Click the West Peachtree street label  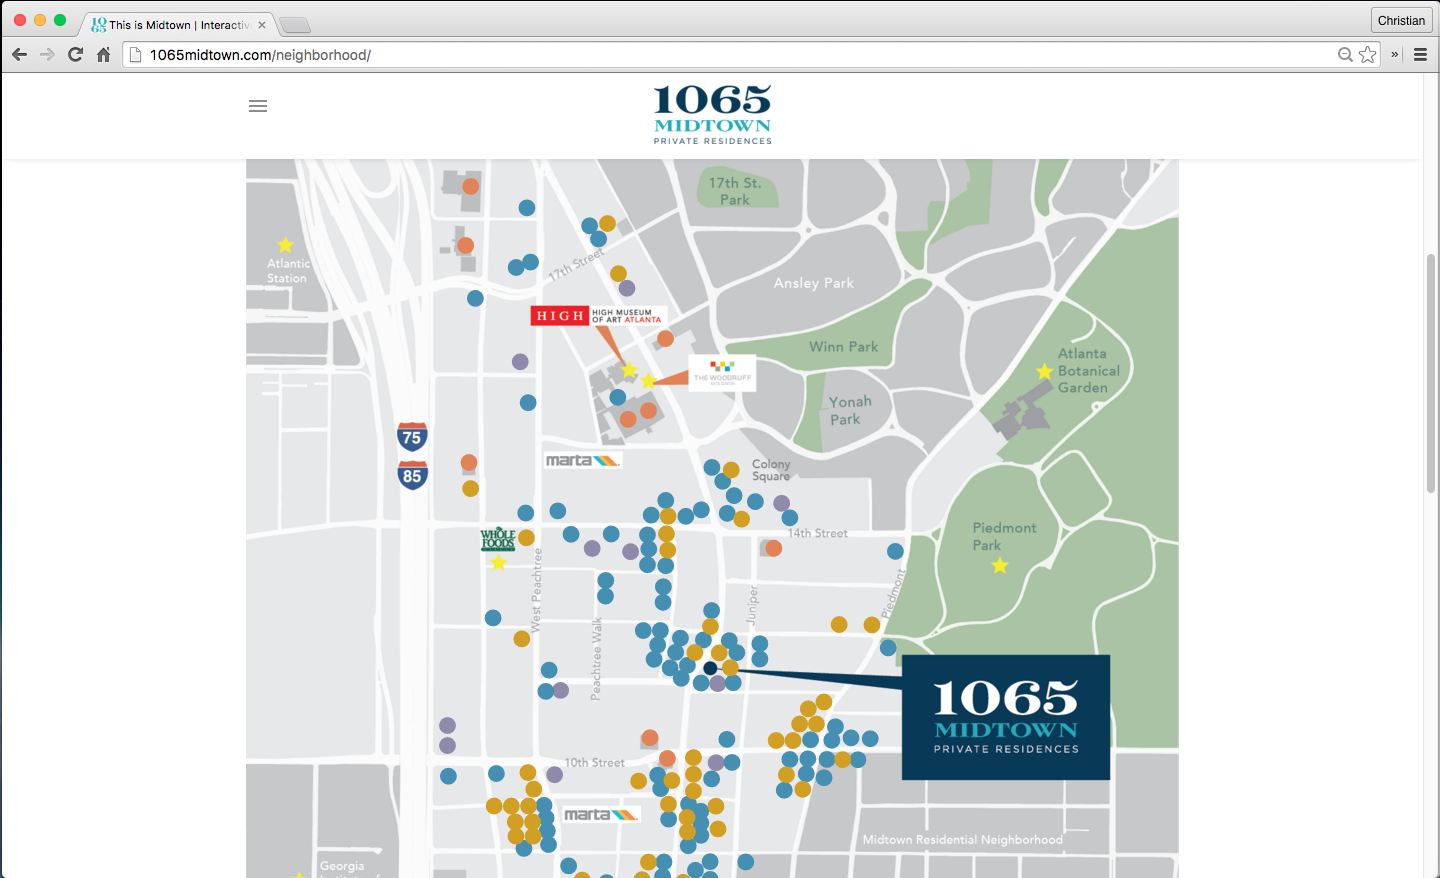pyautogui.click(x=536, y=590)
